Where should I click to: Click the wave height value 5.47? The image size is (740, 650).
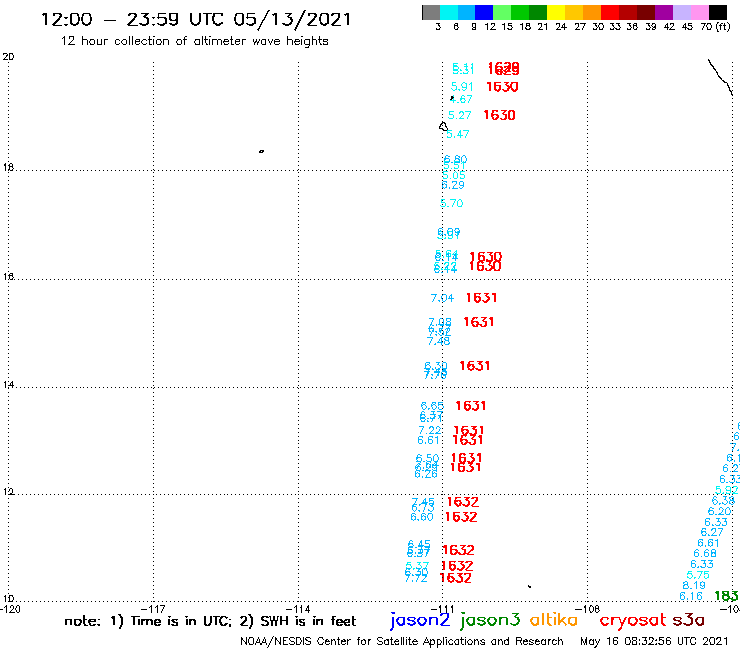coord(458,134)
